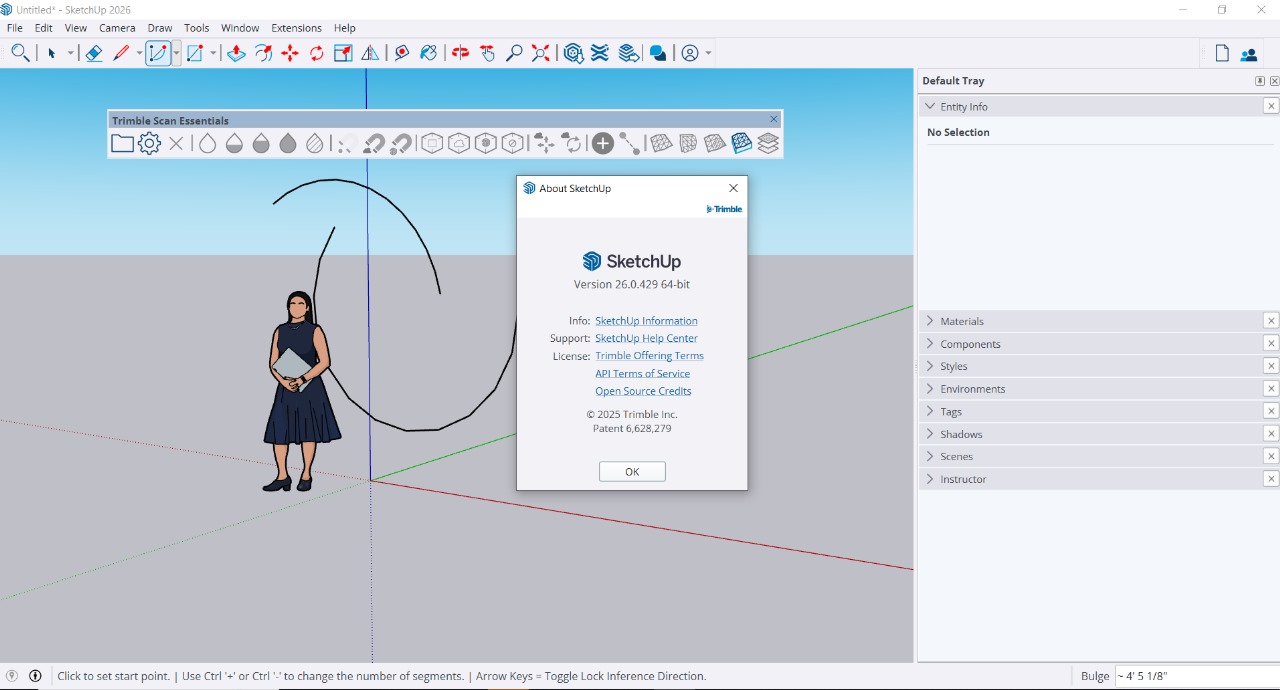The width and height of the screenshot is (1280, 690).
Task: Select the Rectangle shapes tool
Action: [x=195, y=53]
